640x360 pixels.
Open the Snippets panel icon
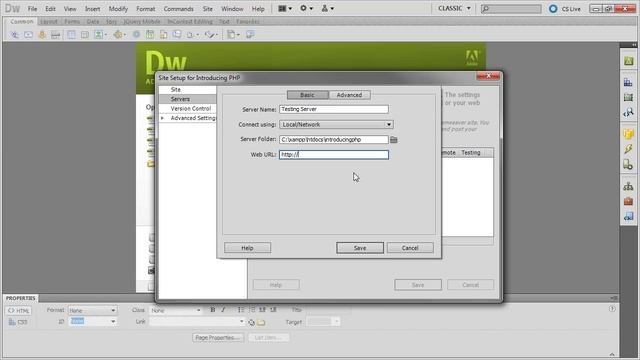point(628,216)
